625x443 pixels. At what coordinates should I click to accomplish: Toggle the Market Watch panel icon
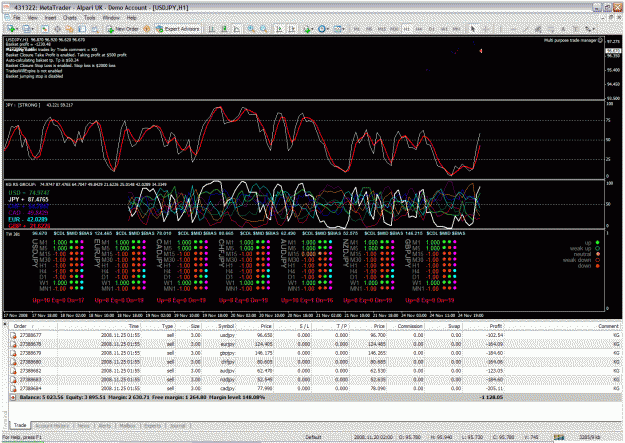tap(45, 29)
